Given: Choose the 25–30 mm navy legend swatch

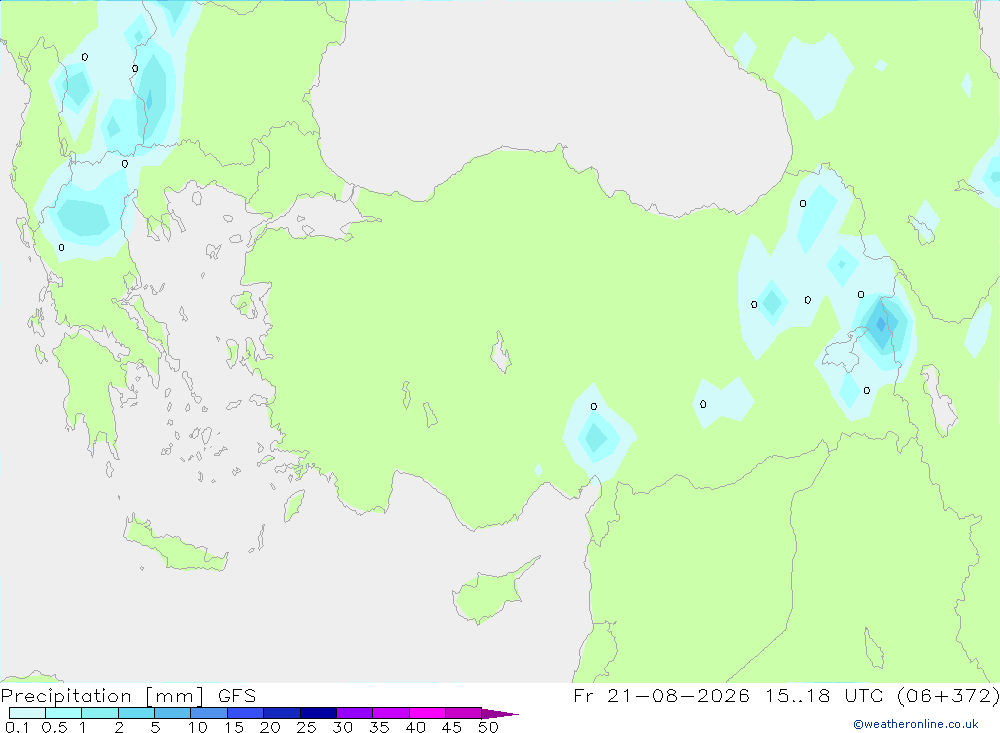Looking at the screenshot, I should pyautogui.click(x=318, y=713).
